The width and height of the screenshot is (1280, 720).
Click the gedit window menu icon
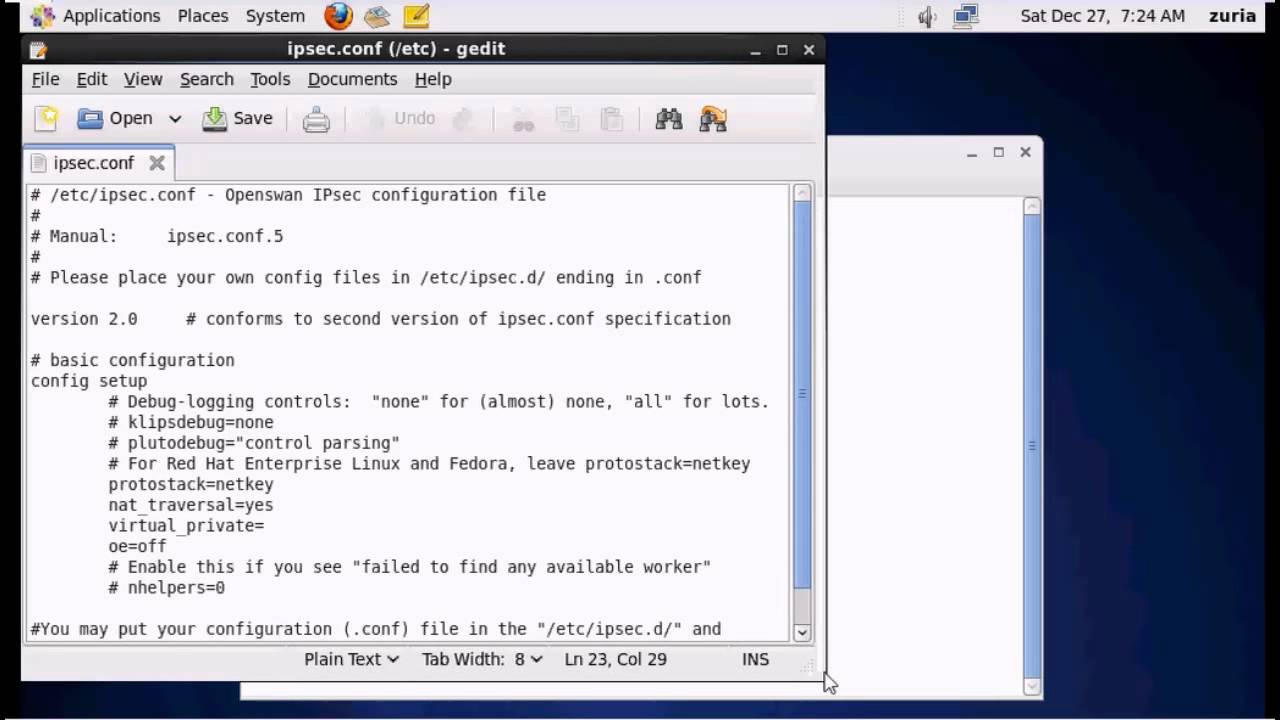38,49
